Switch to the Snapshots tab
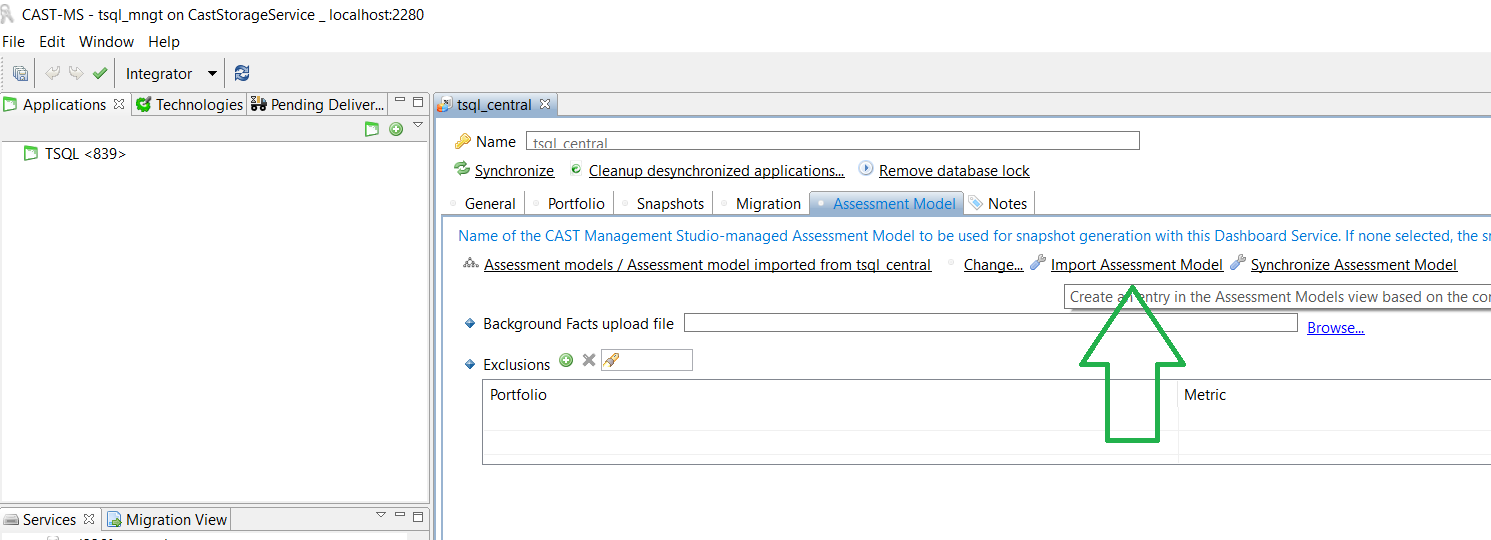The width and height of the screenshot is (1491, 540). [669, 203]
